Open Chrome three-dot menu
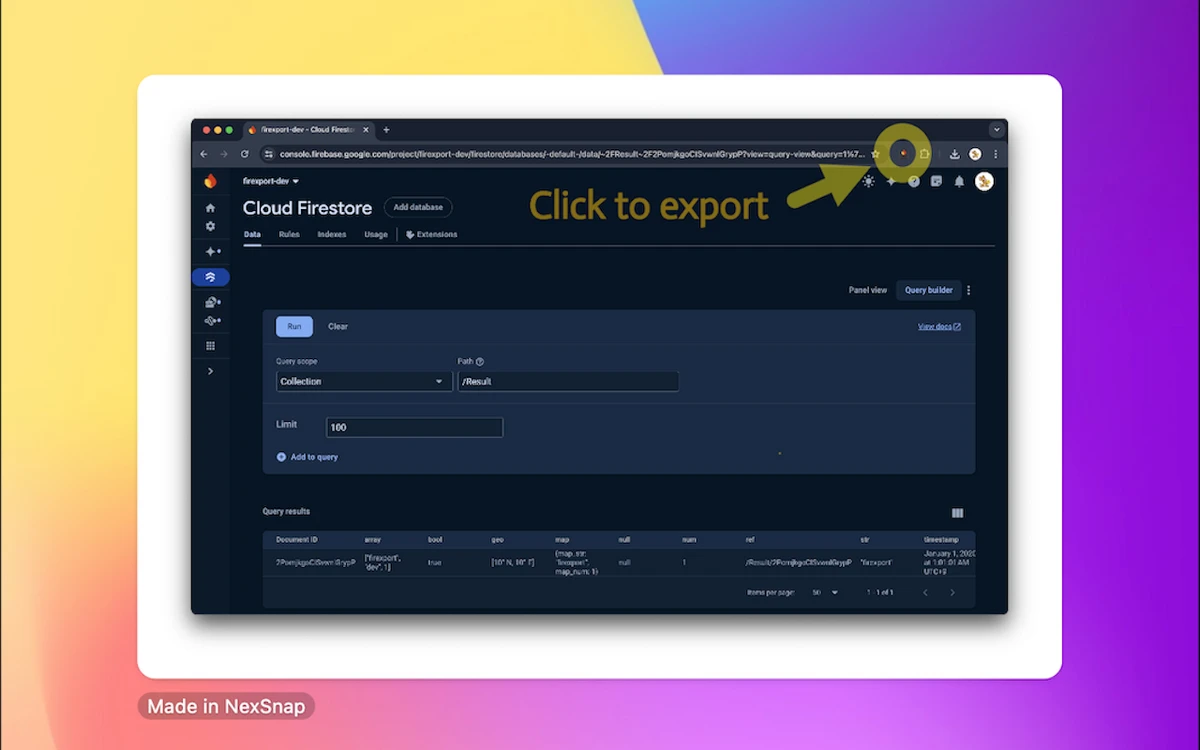The height and width of the screenshot is (750, 1200). (x=995, y=154)
